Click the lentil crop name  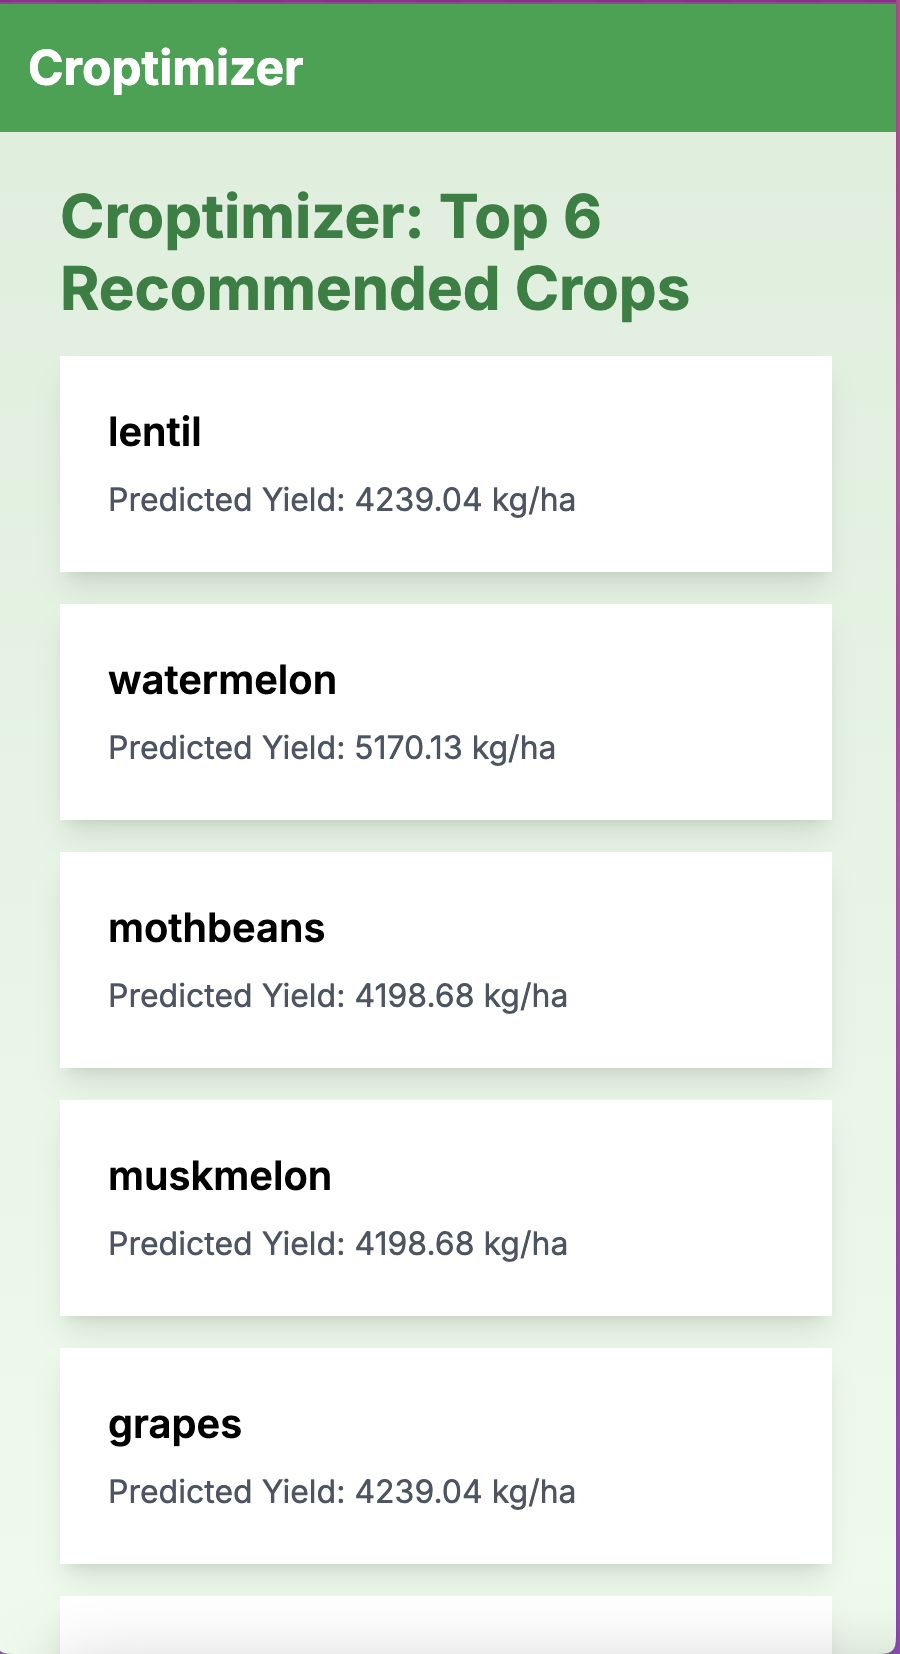(x=154, y=432)
